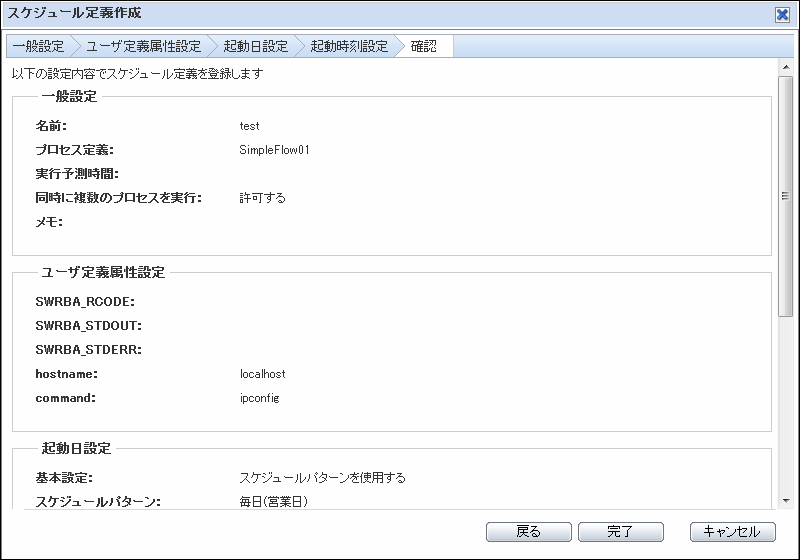This screenshot has width=800, height=560.
Task: Click the ユーザ定義属性設定 group heading
Action: [103, 272]
